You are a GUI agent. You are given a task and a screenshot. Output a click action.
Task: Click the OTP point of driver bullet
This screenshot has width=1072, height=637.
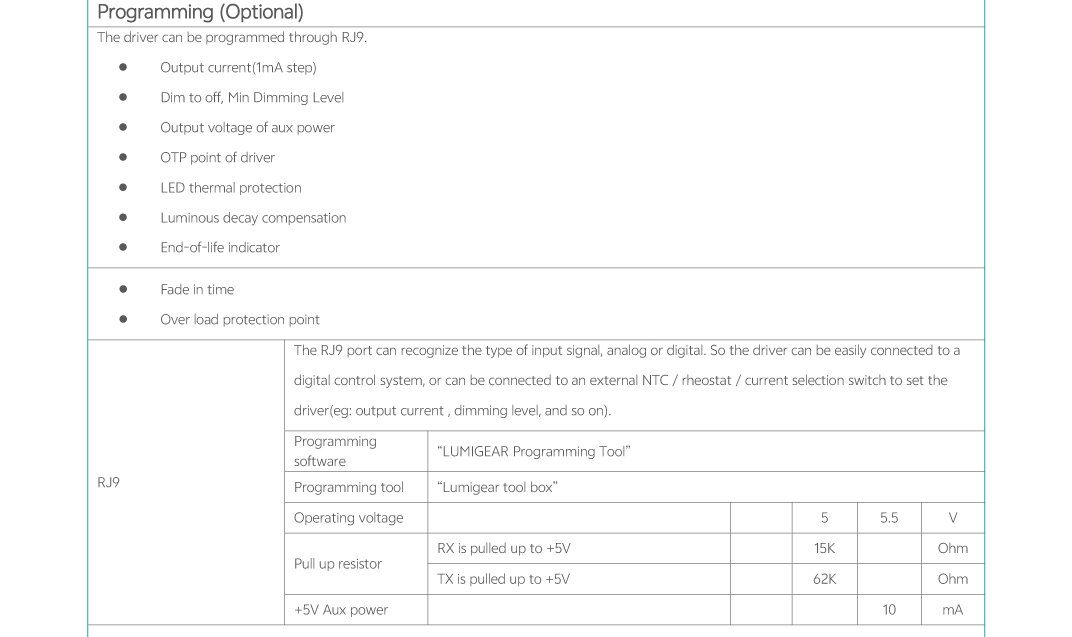[217, 158]
